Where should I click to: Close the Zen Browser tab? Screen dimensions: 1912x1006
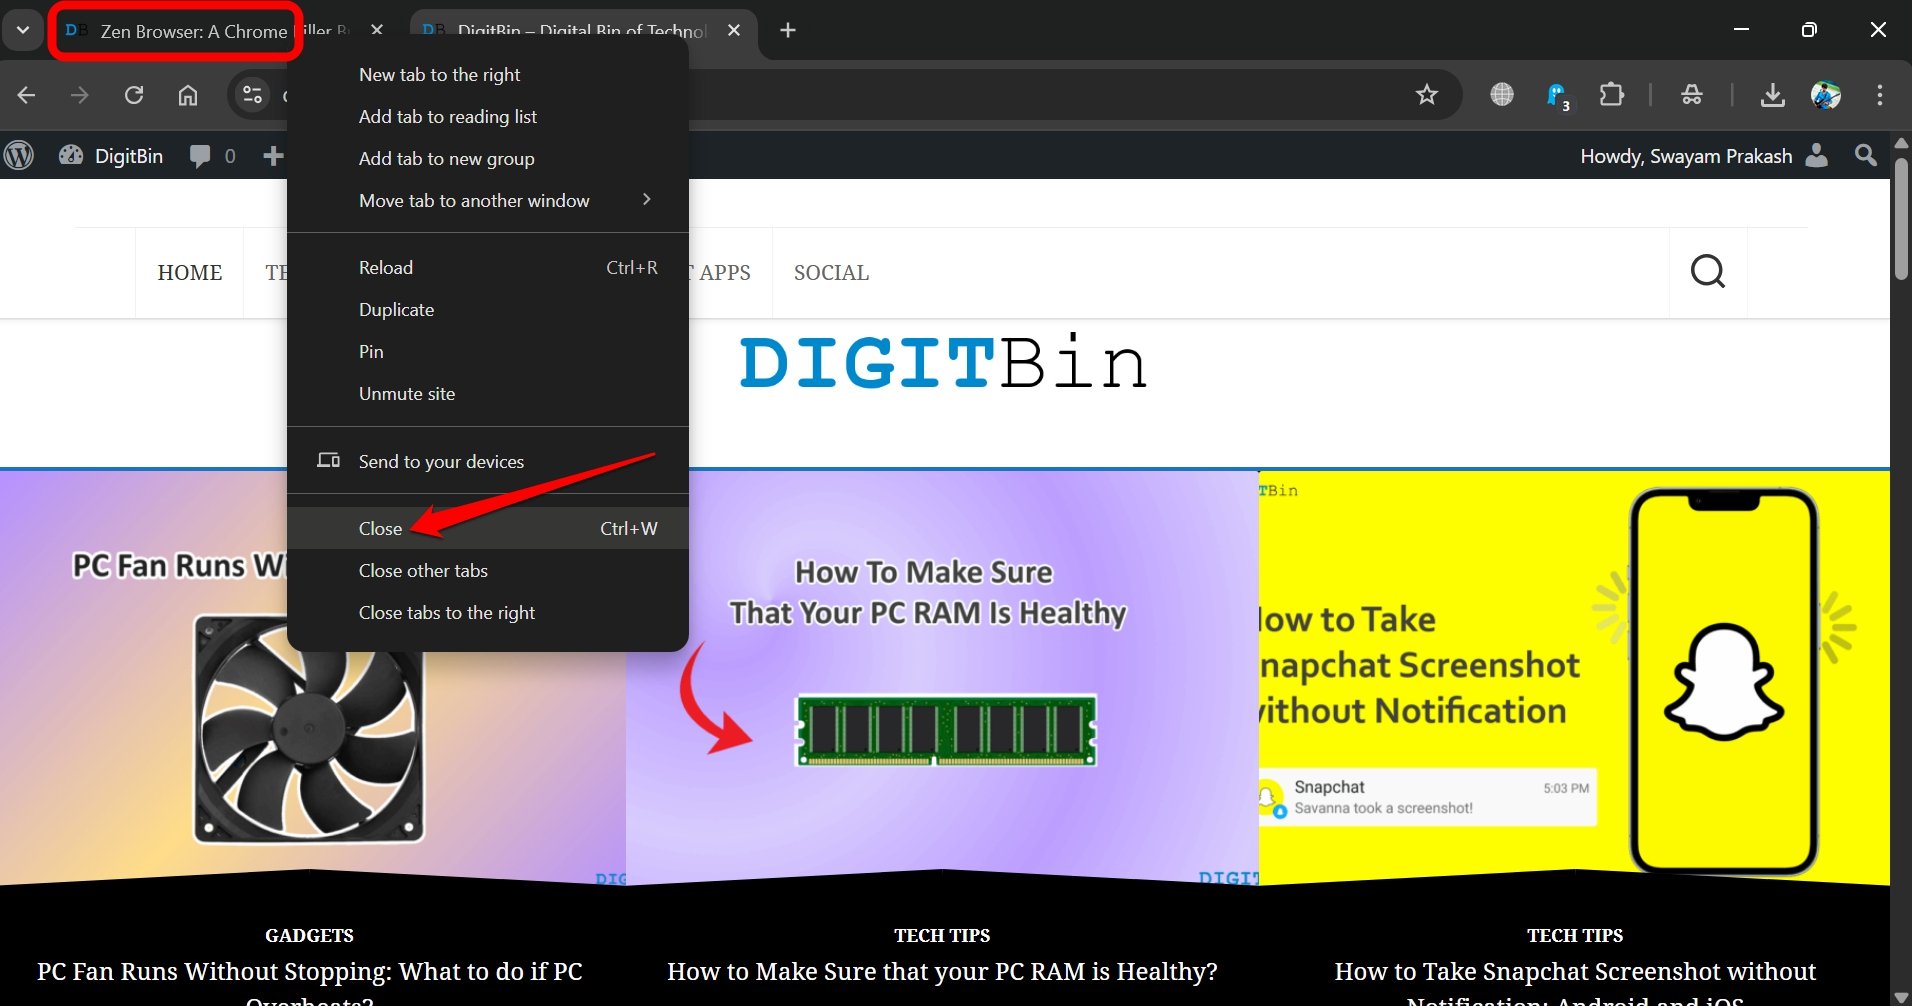click(x=377, y=30)
